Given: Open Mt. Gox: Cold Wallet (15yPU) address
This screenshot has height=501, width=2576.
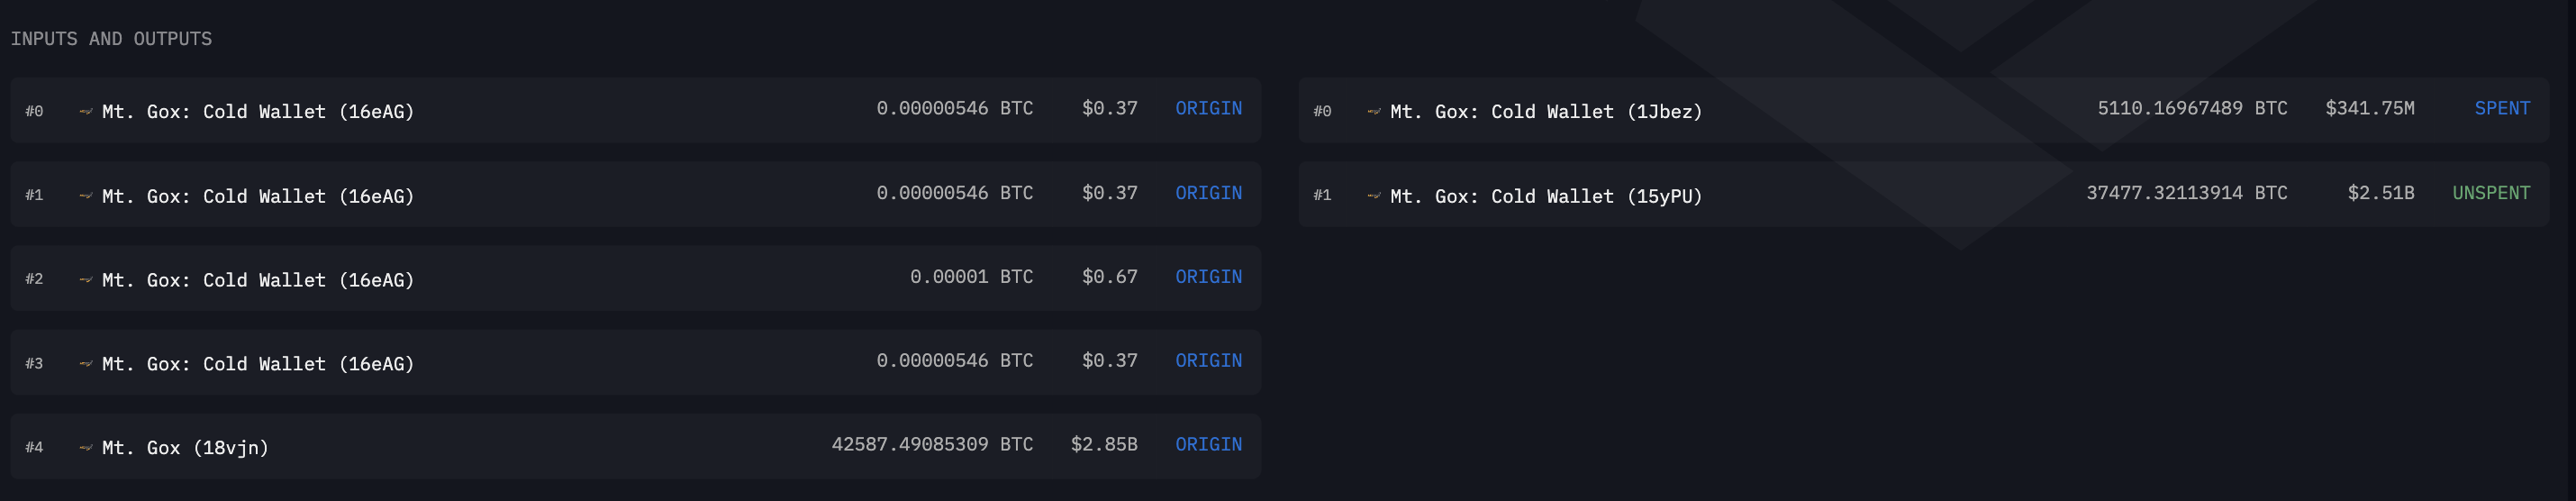Looking at the screenshot, I should (x=1546, y=195).
